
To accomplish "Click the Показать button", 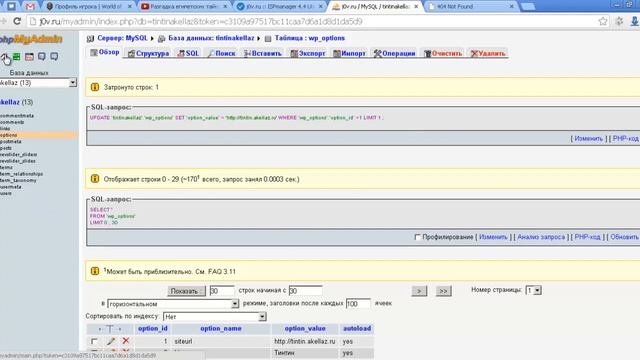I will 186,291.
